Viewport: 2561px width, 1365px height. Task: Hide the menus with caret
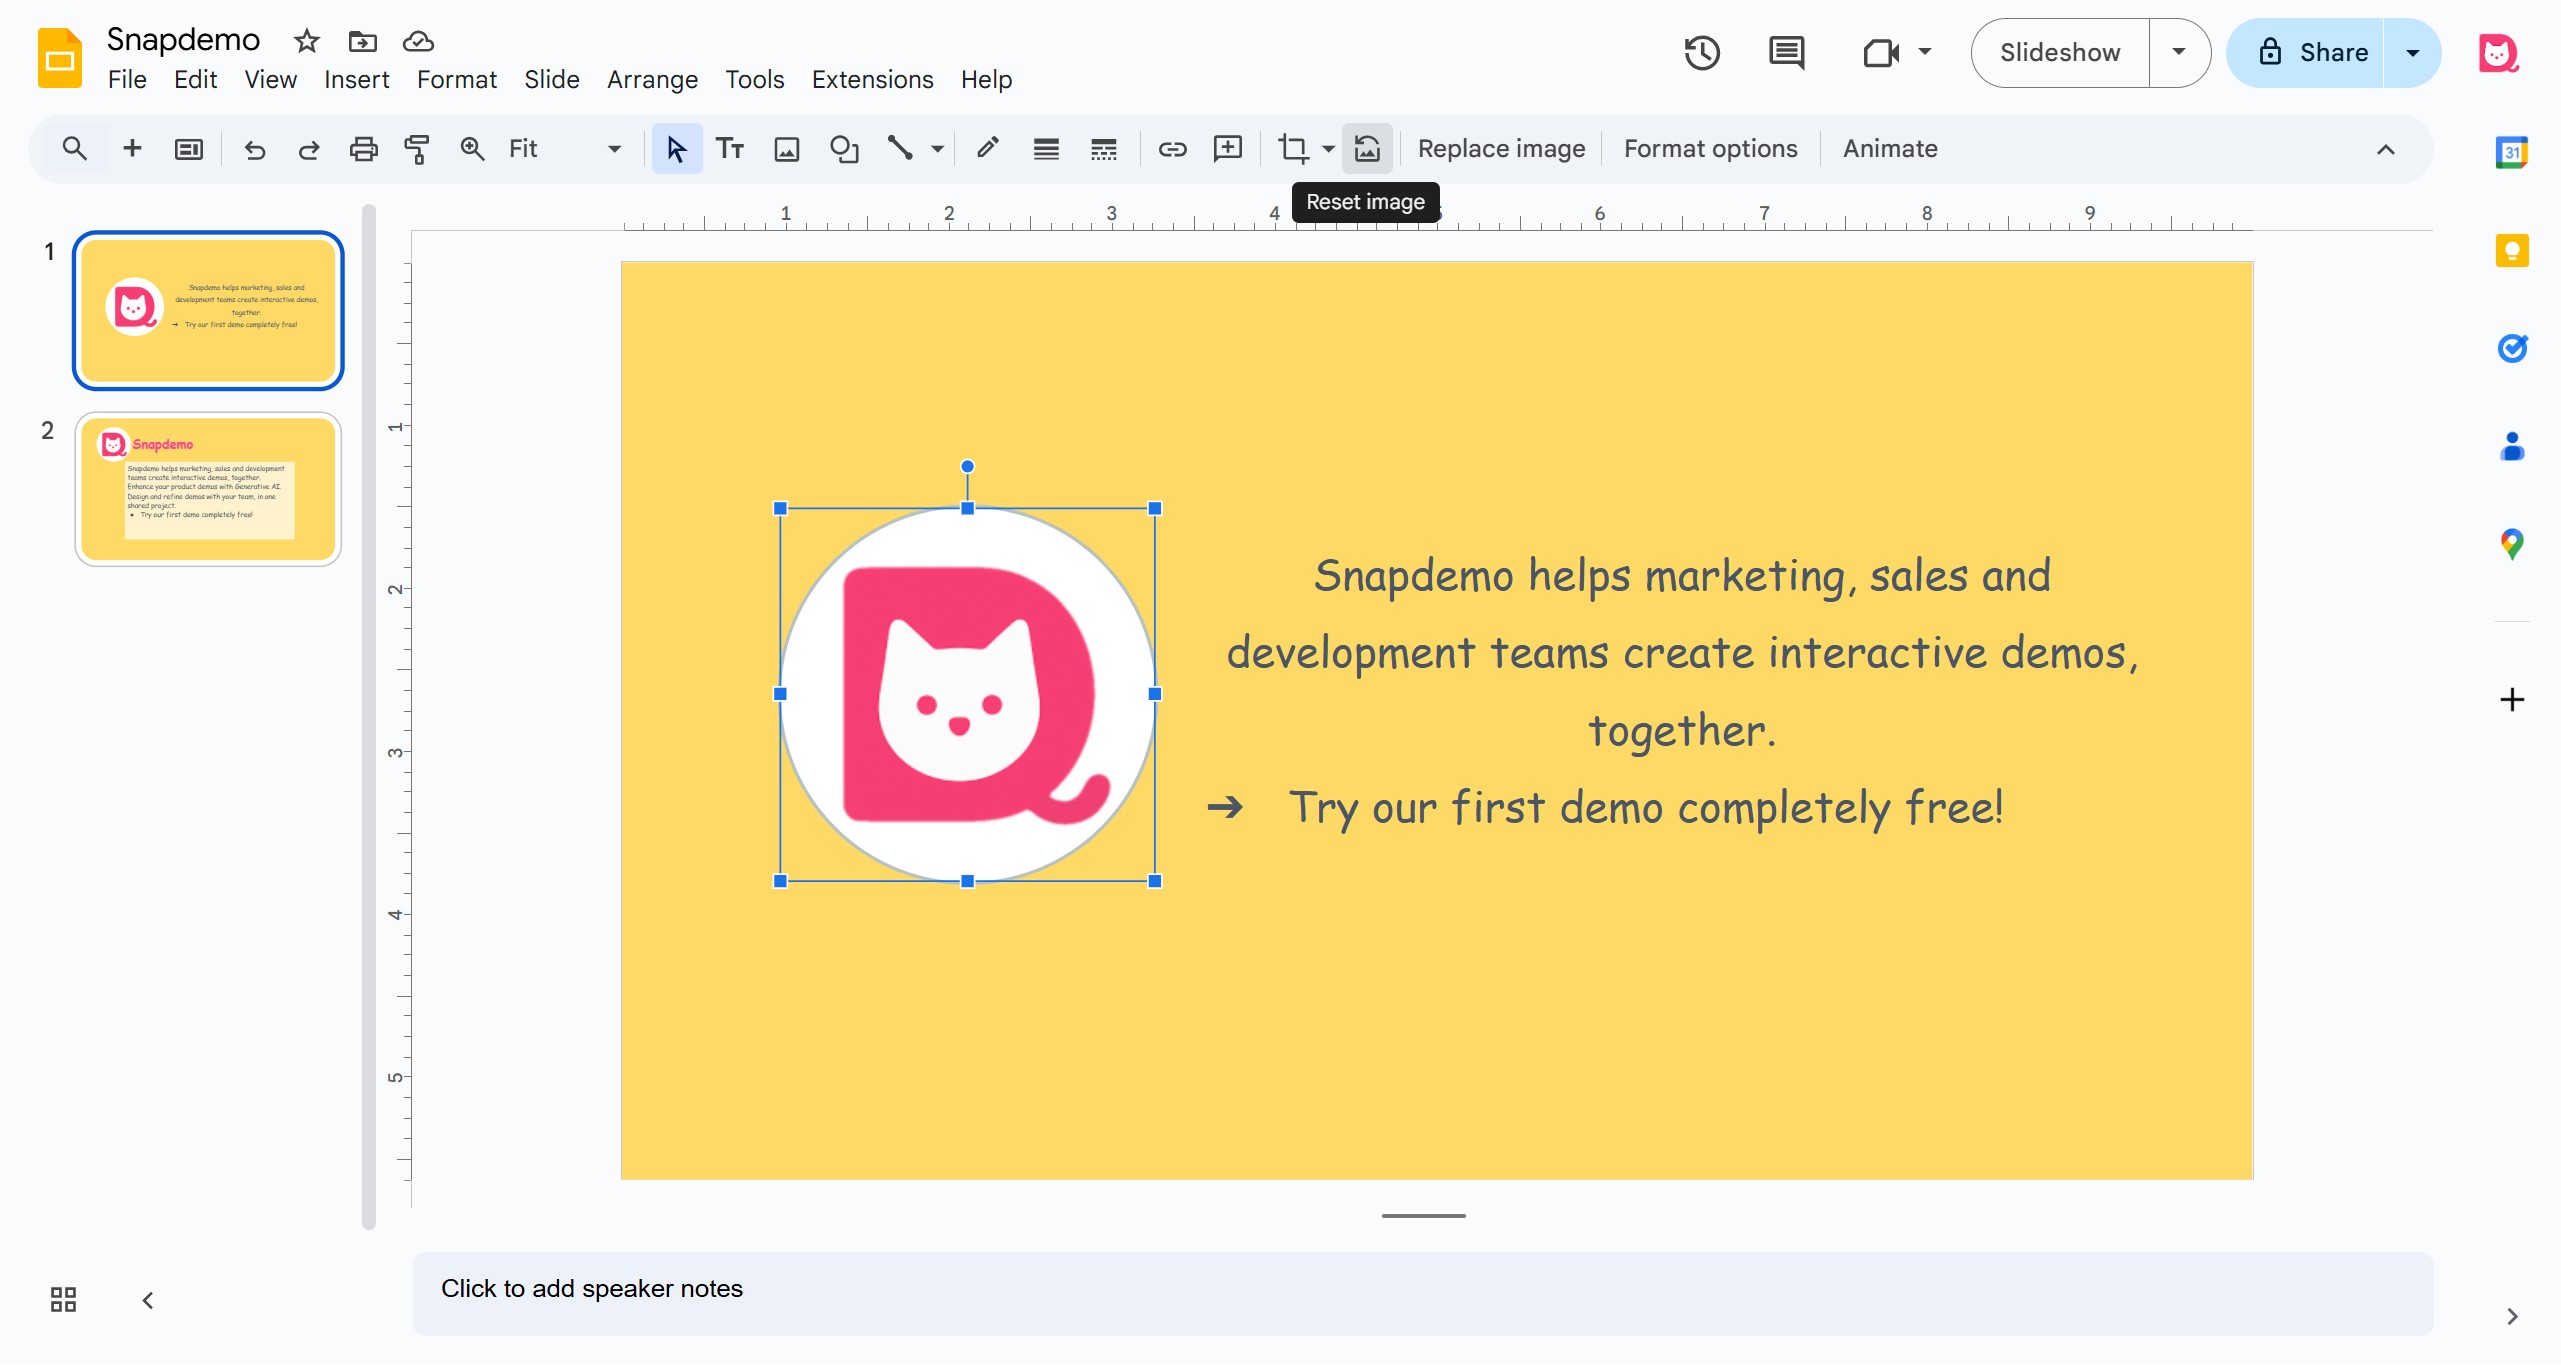tap(2385, 149)
